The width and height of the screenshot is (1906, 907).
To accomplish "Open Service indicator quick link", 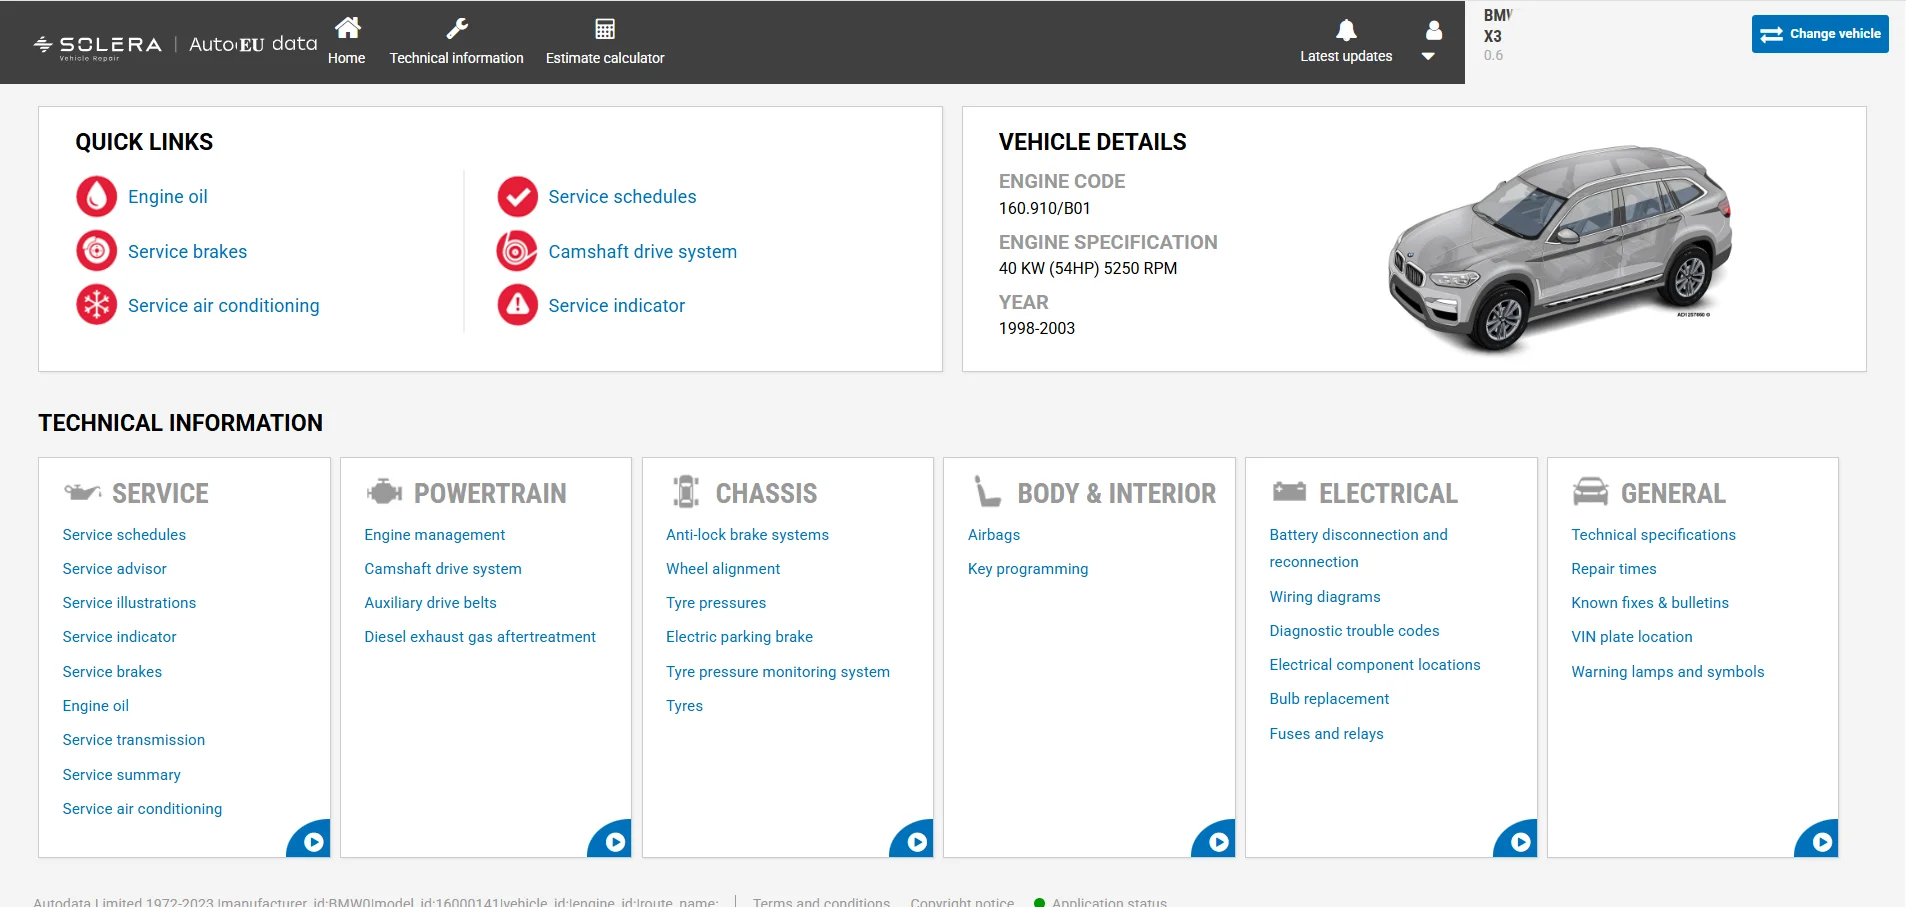I will click(x=616, y=306).
